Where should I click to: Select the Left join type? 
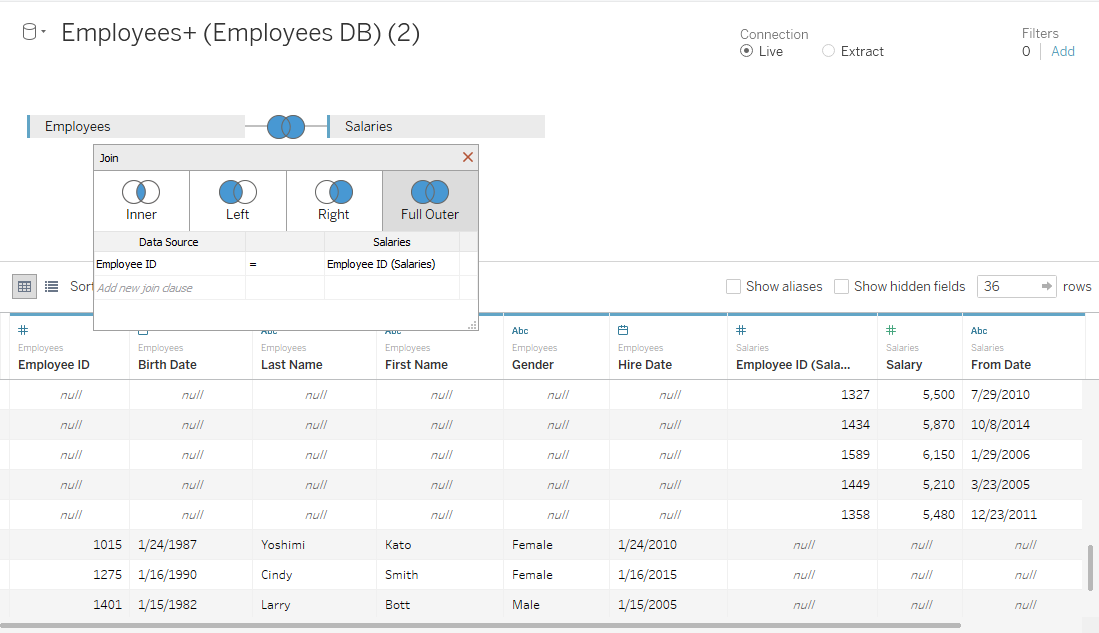point(237,200)
